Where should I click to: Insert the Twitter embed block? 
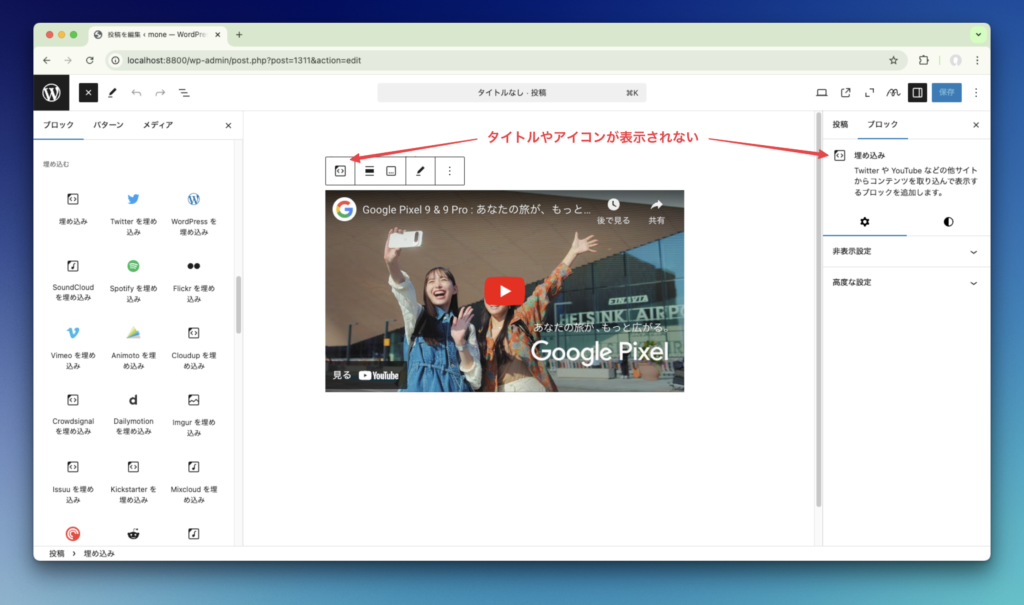[133, 212]
